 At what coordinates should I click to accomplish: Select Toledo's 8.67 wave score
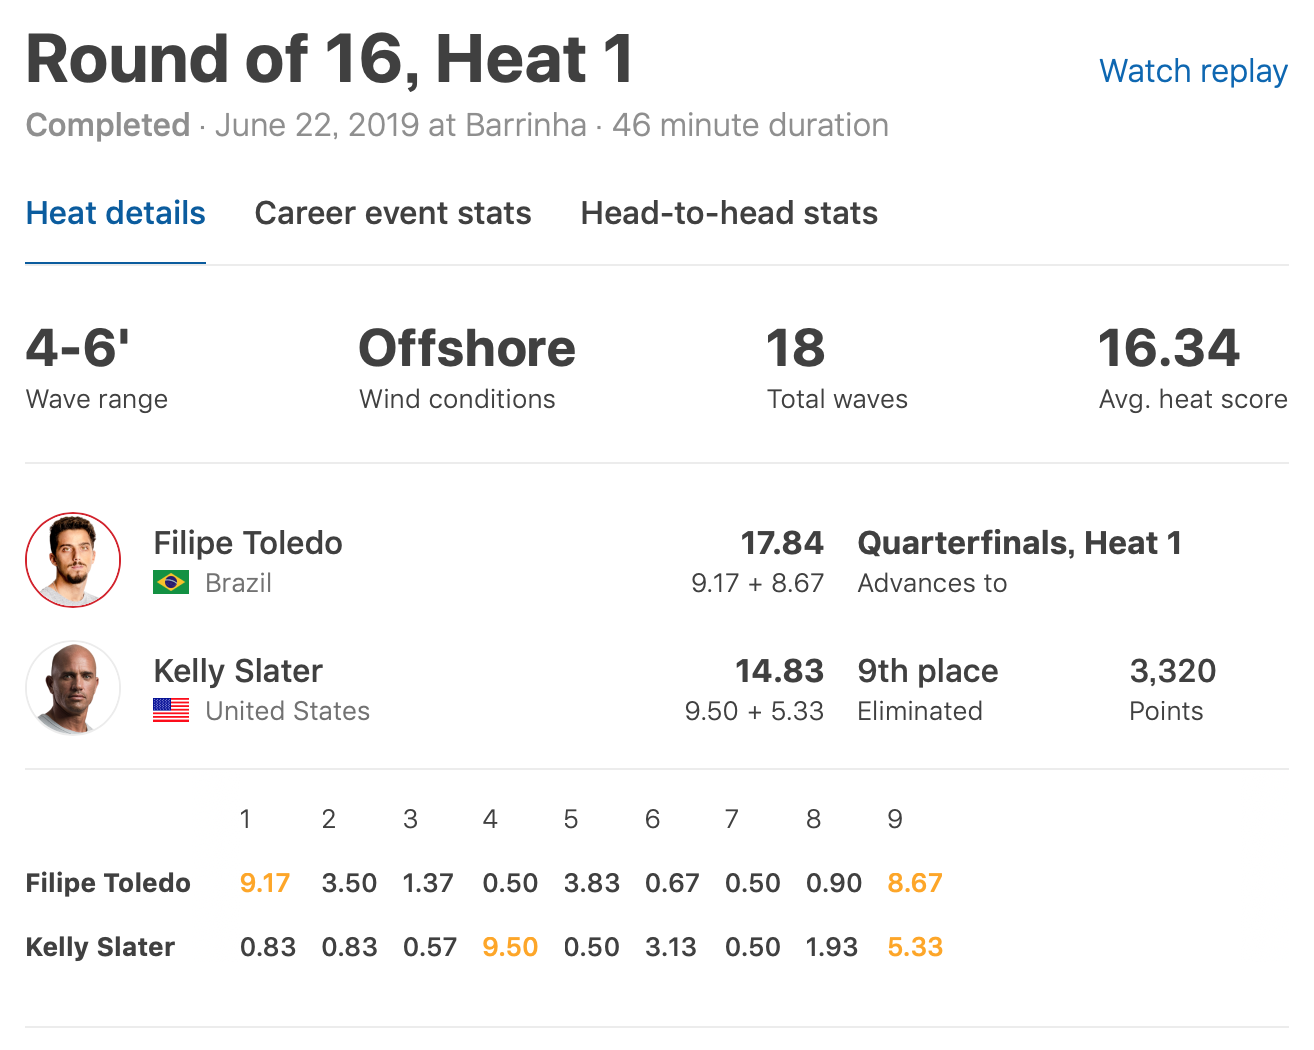pyautogui.click(x=915, y=883)
